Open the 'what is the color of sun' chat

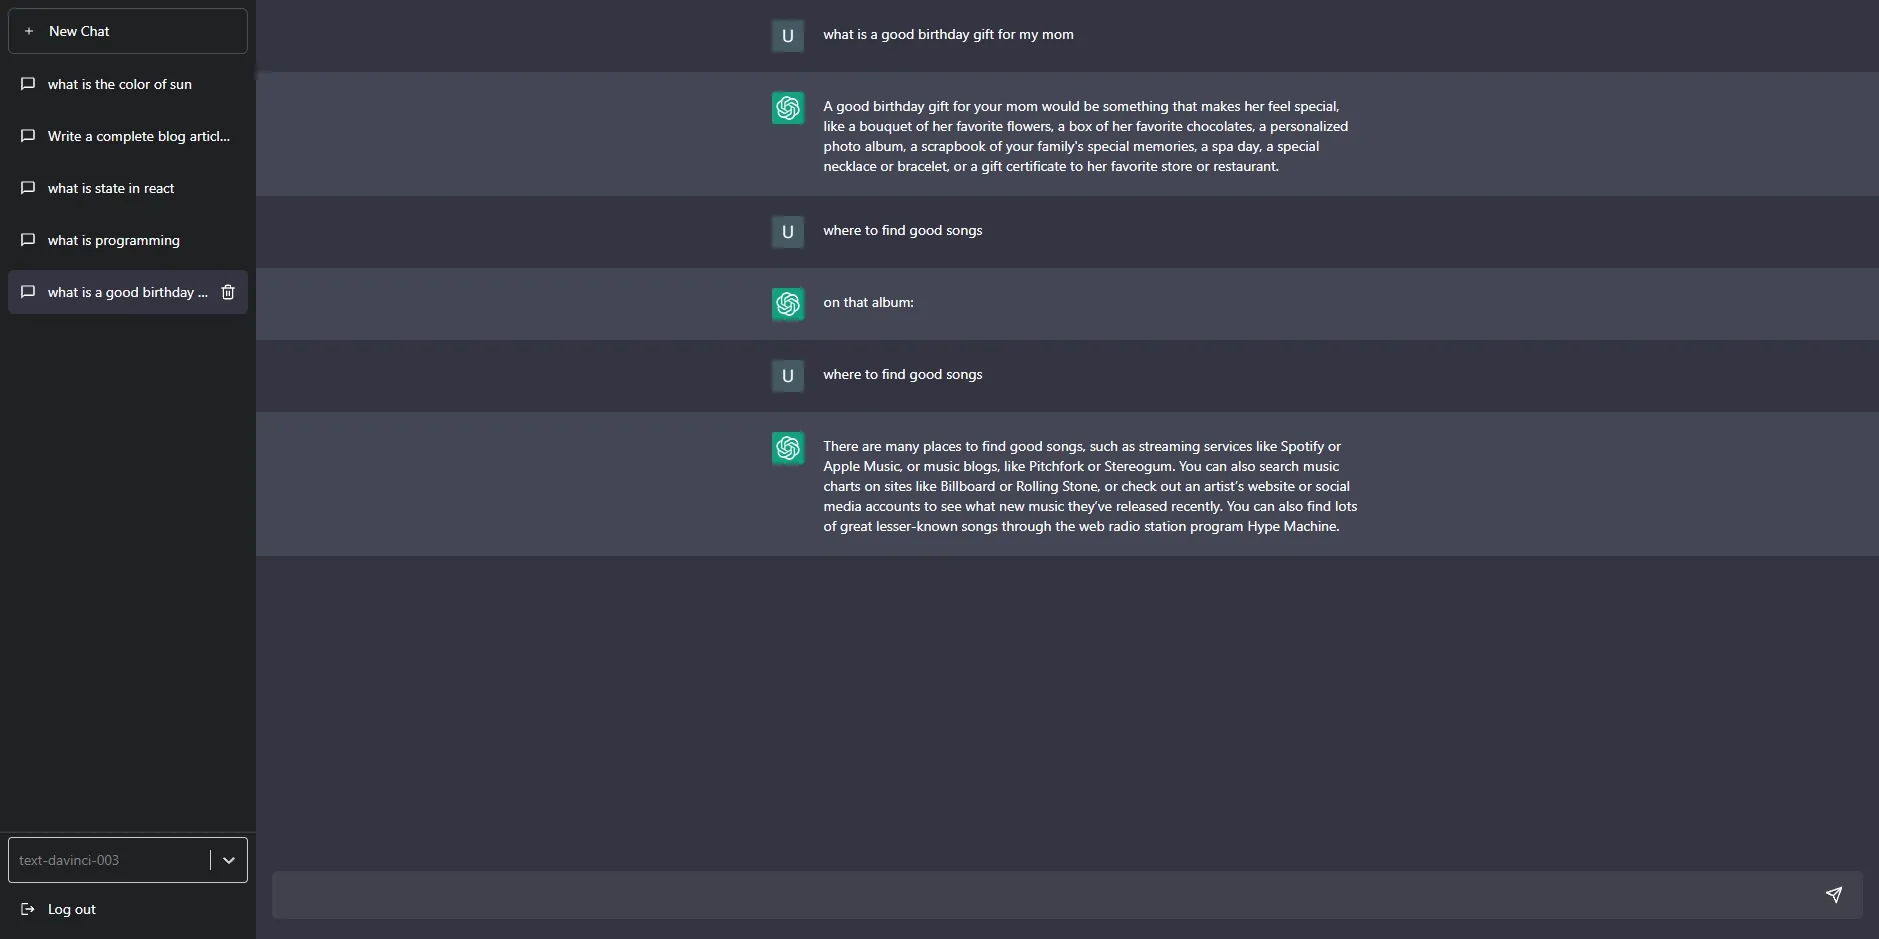[120, 84]
